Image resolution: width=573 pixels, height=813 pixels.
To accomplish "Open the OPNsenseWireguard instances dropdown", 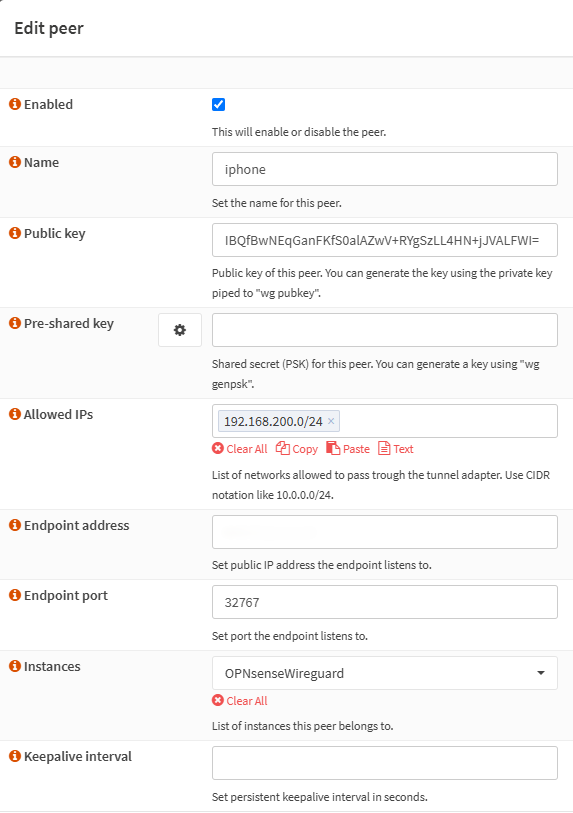I will [385, 673].
